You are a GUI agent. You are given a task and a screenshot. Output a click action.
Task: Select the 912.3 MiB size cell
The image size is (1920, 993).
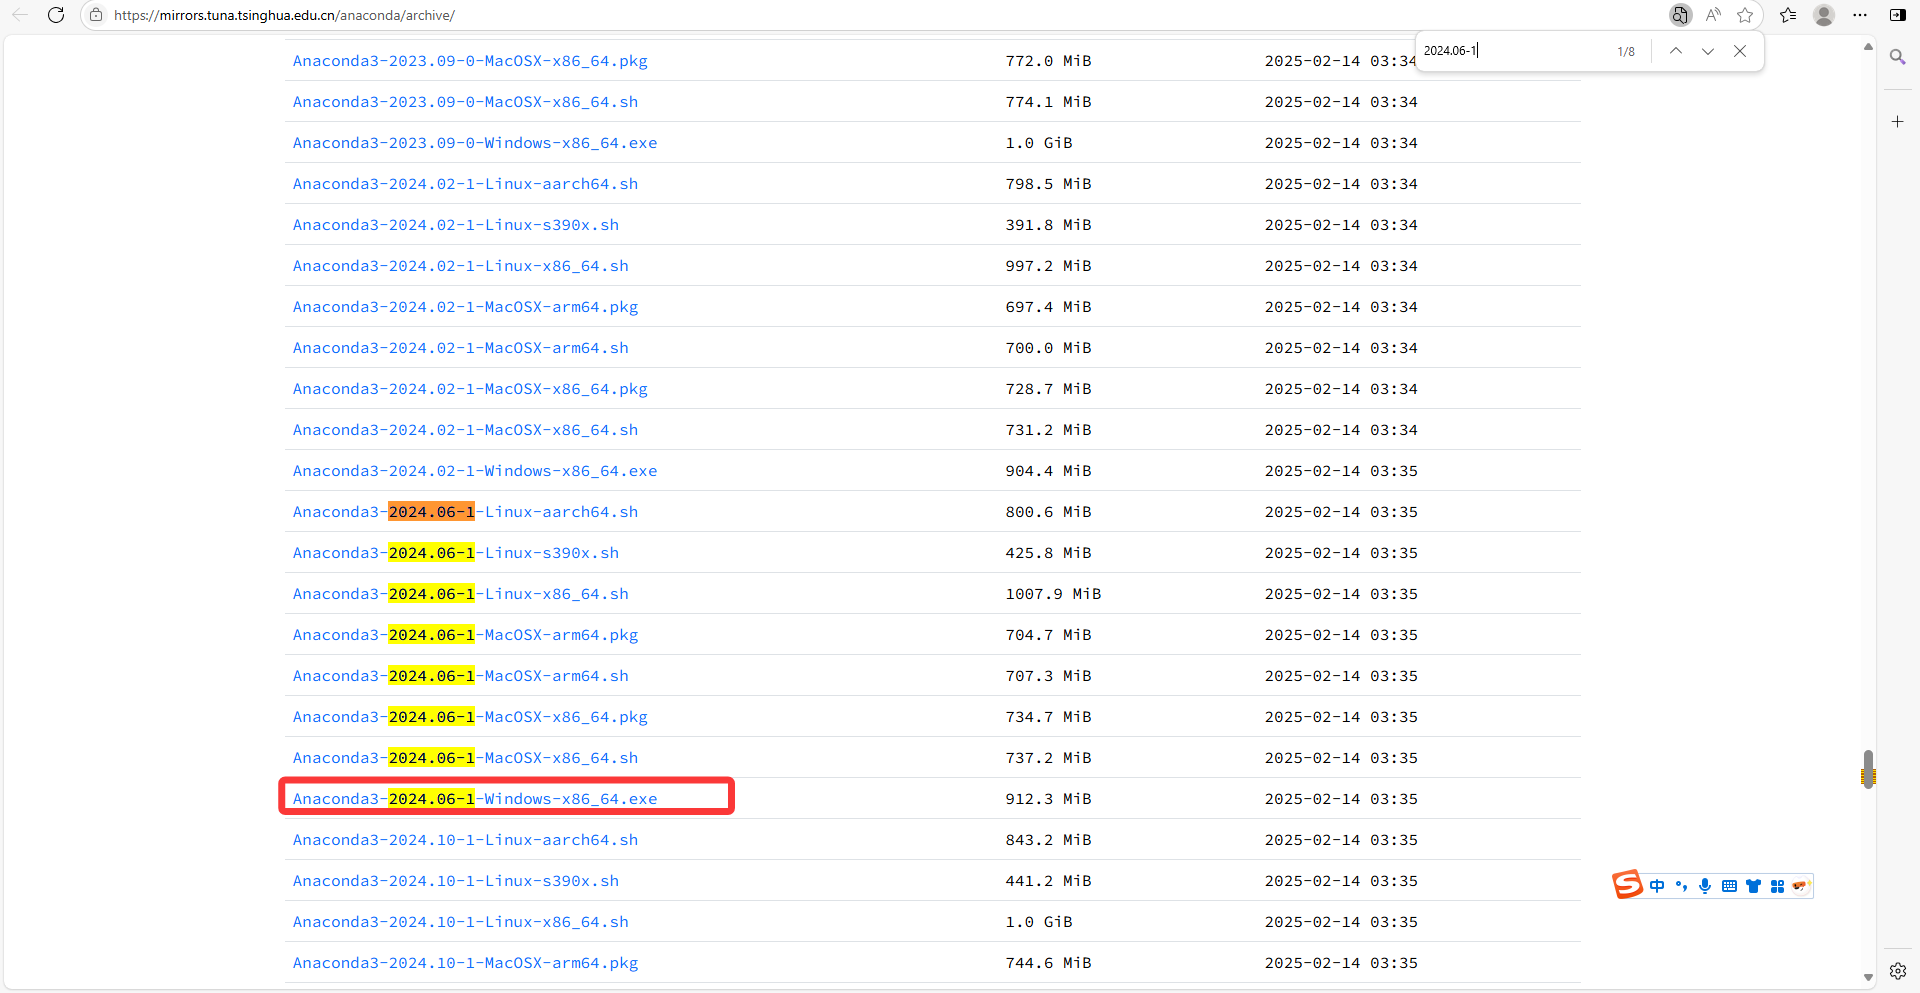coord(1048,799)
